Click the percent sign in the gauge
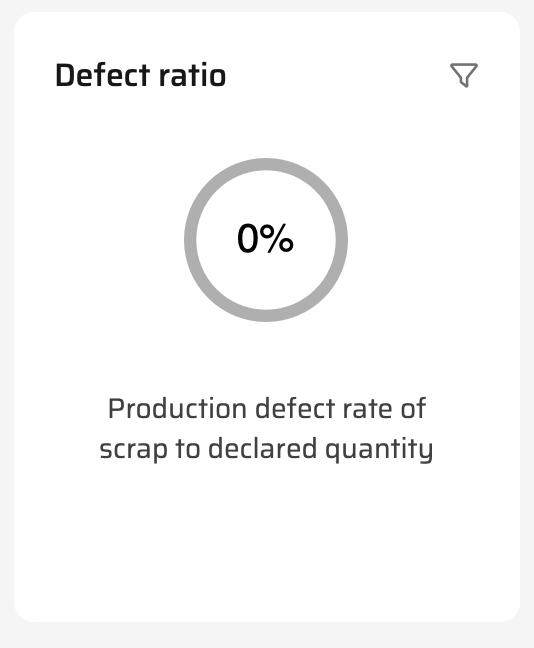 tap(278, 238)
